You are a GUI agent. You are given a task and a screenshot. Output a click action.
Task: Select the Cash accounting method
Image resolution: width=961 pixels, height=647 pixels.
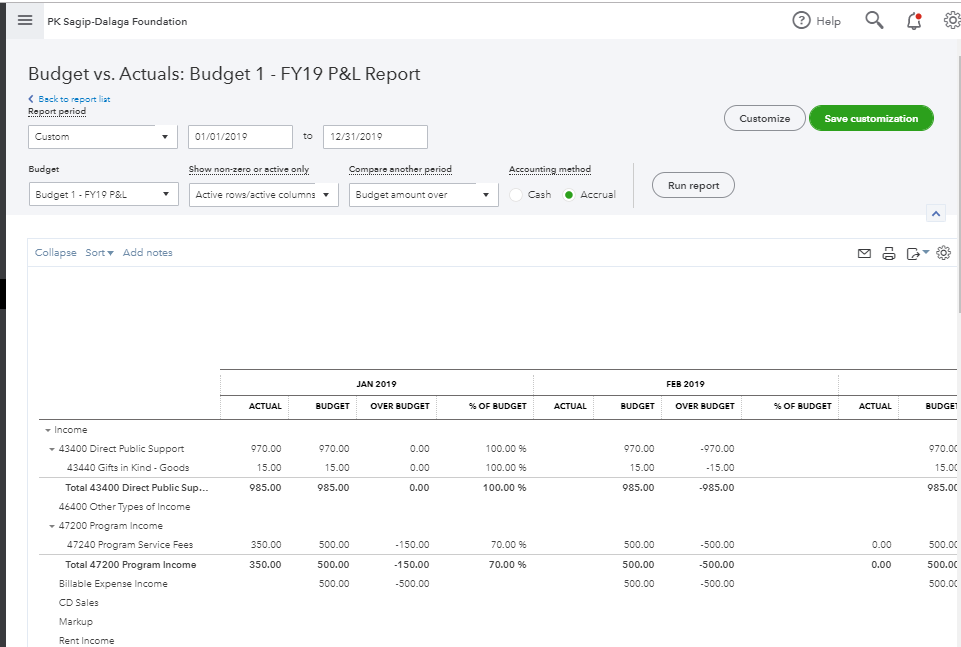pos(516,195)
